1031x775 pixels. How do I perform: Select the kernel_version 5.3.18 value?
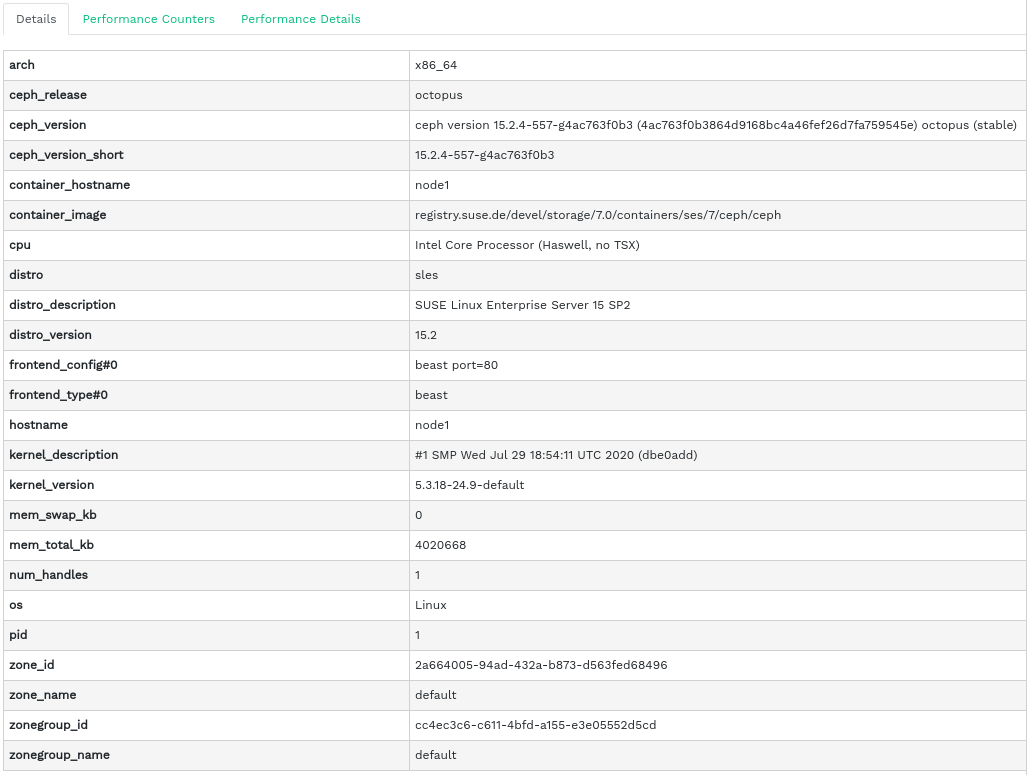point(469,485)
